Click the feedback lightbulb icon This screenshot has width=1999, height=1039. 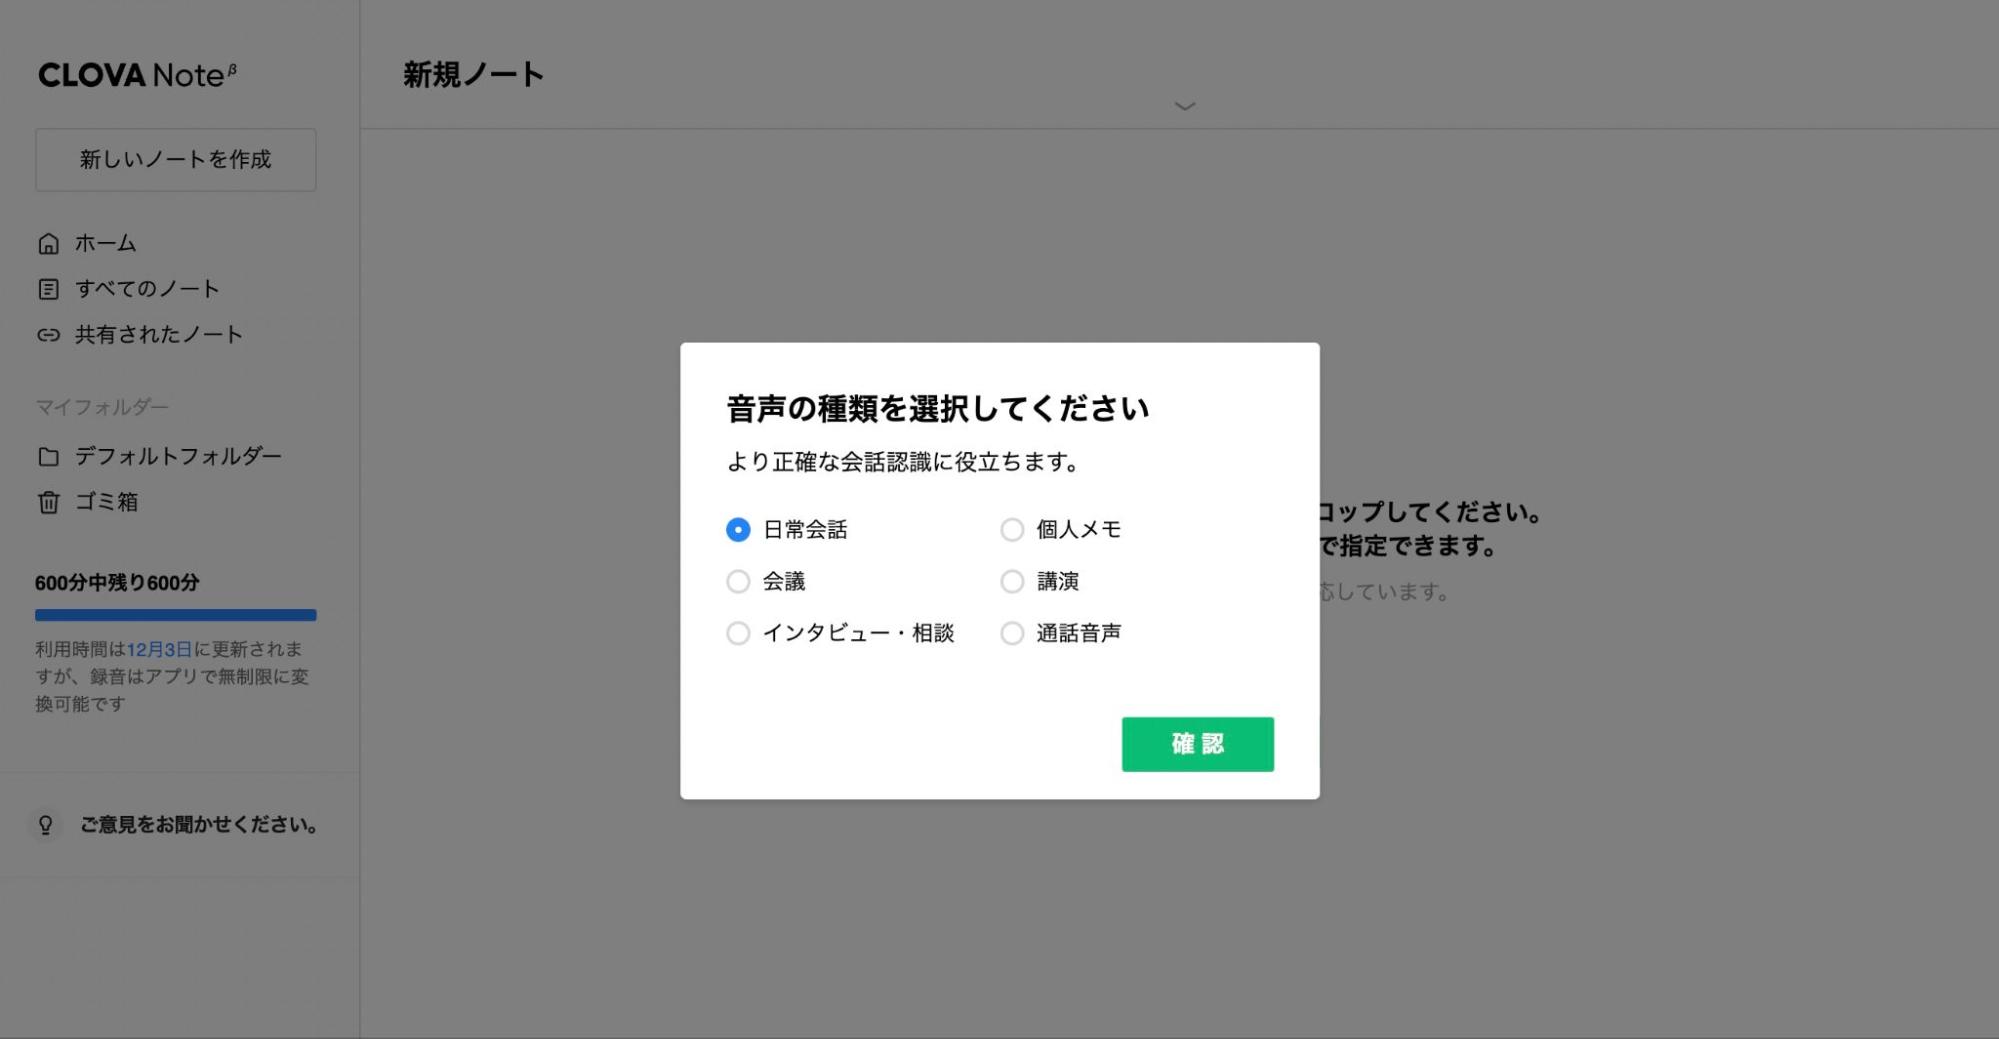[x=45, y=825]
